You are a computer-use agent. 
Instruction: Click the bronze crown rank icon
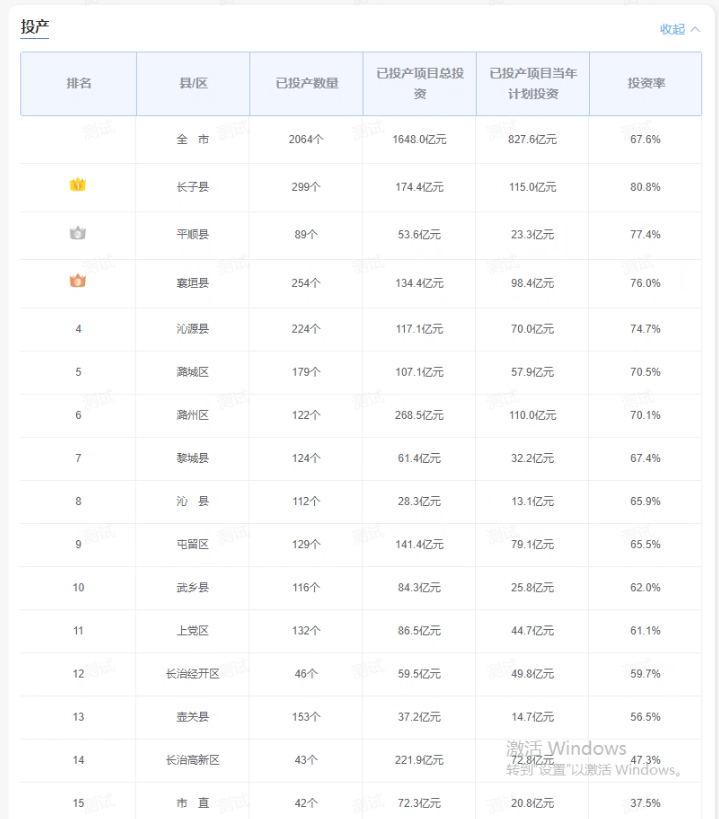click(x=78, y=282)
